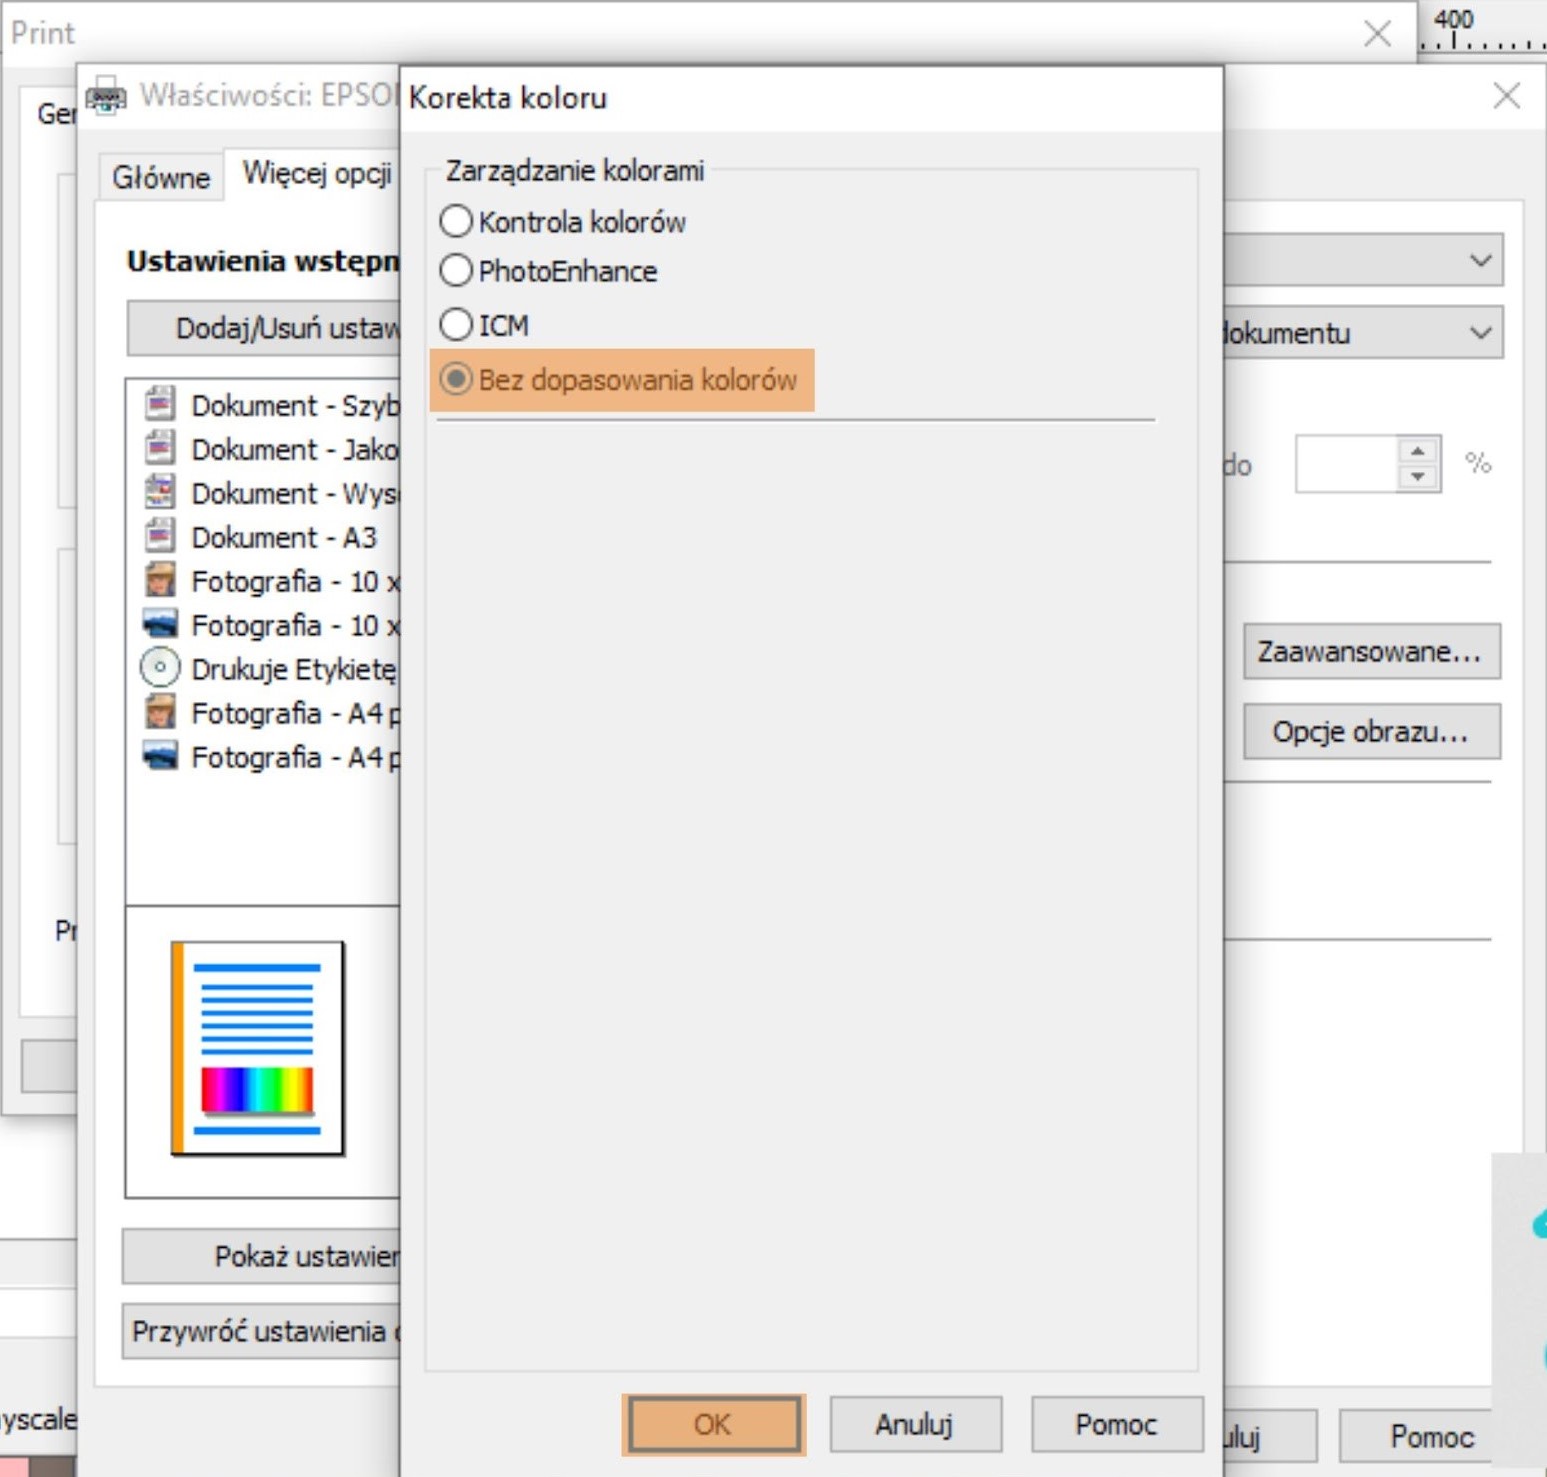Image resolution: width=1547 pixels, height=1477 pixels.
Task: Click the CD icon for 'Drukuje Etykietę'
Action: (160, 668)
